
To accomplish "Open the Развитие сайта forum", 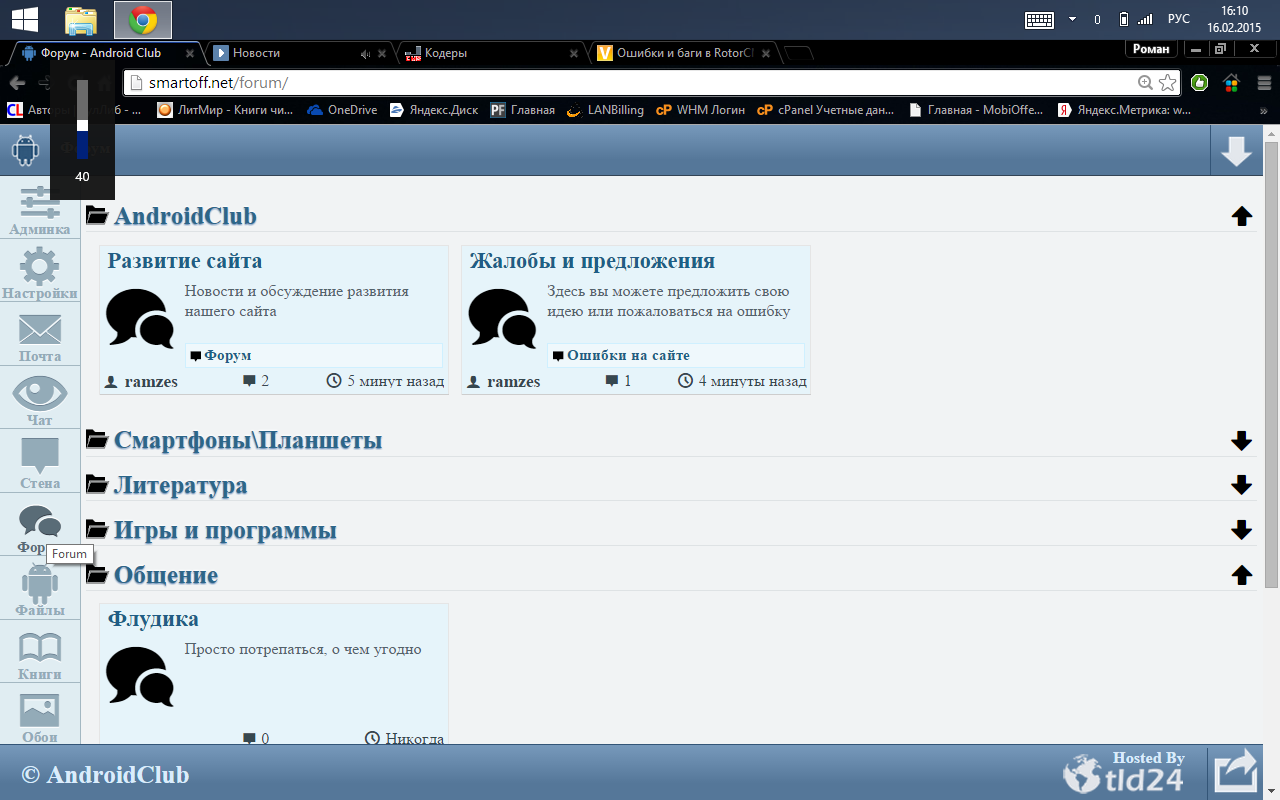I will point(185,261).
